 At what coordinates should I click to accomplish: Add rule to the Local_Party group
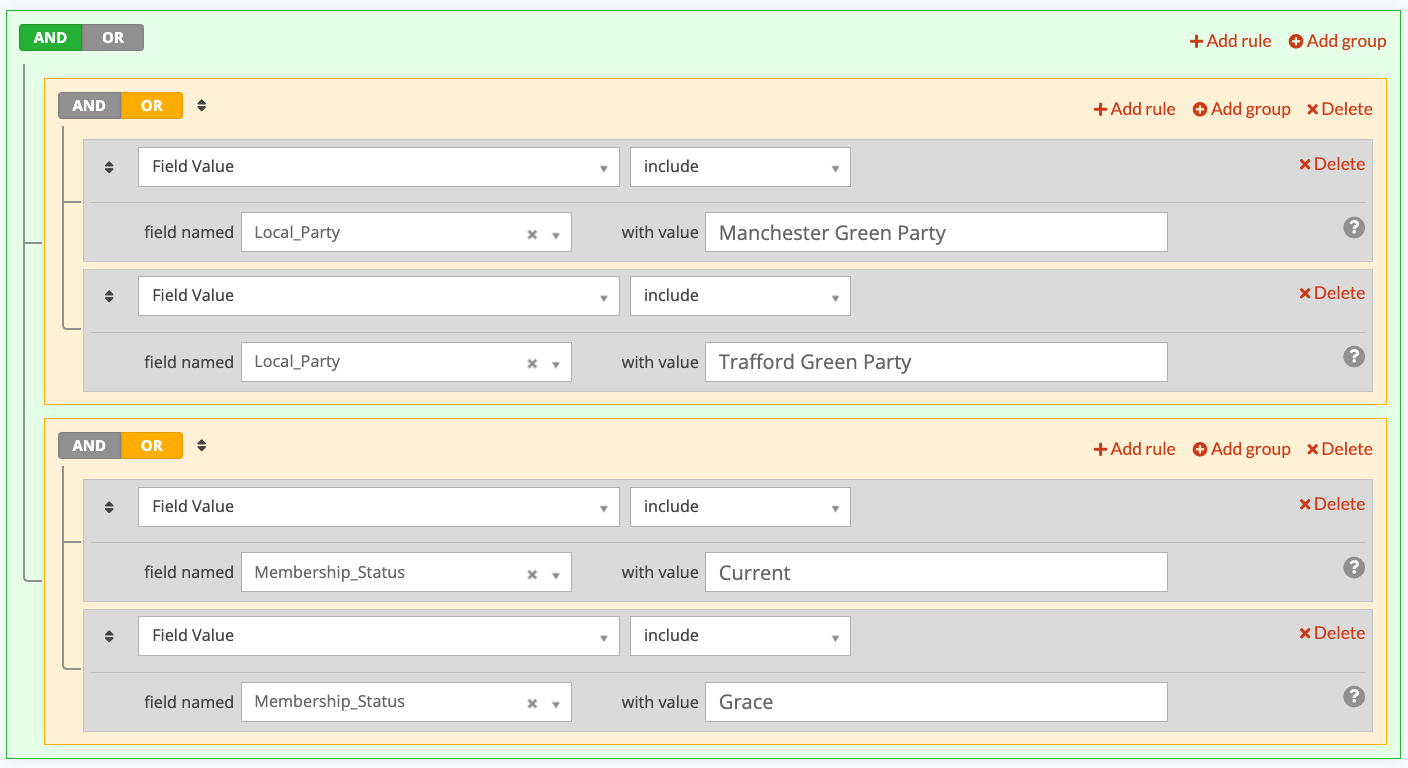[1134, 109]
